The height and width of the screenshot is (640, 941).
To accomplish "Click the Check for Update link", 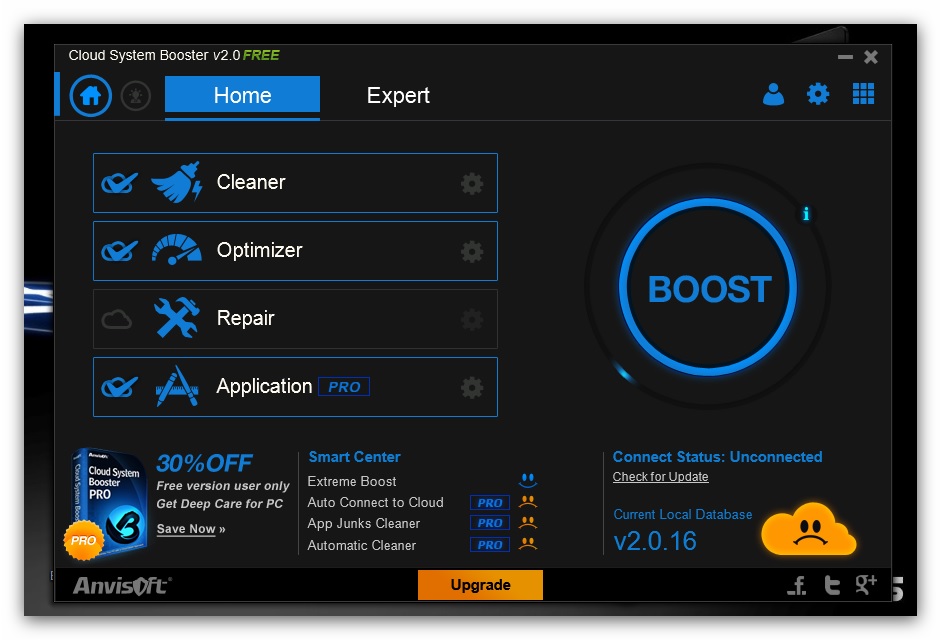I will [660, 477].
